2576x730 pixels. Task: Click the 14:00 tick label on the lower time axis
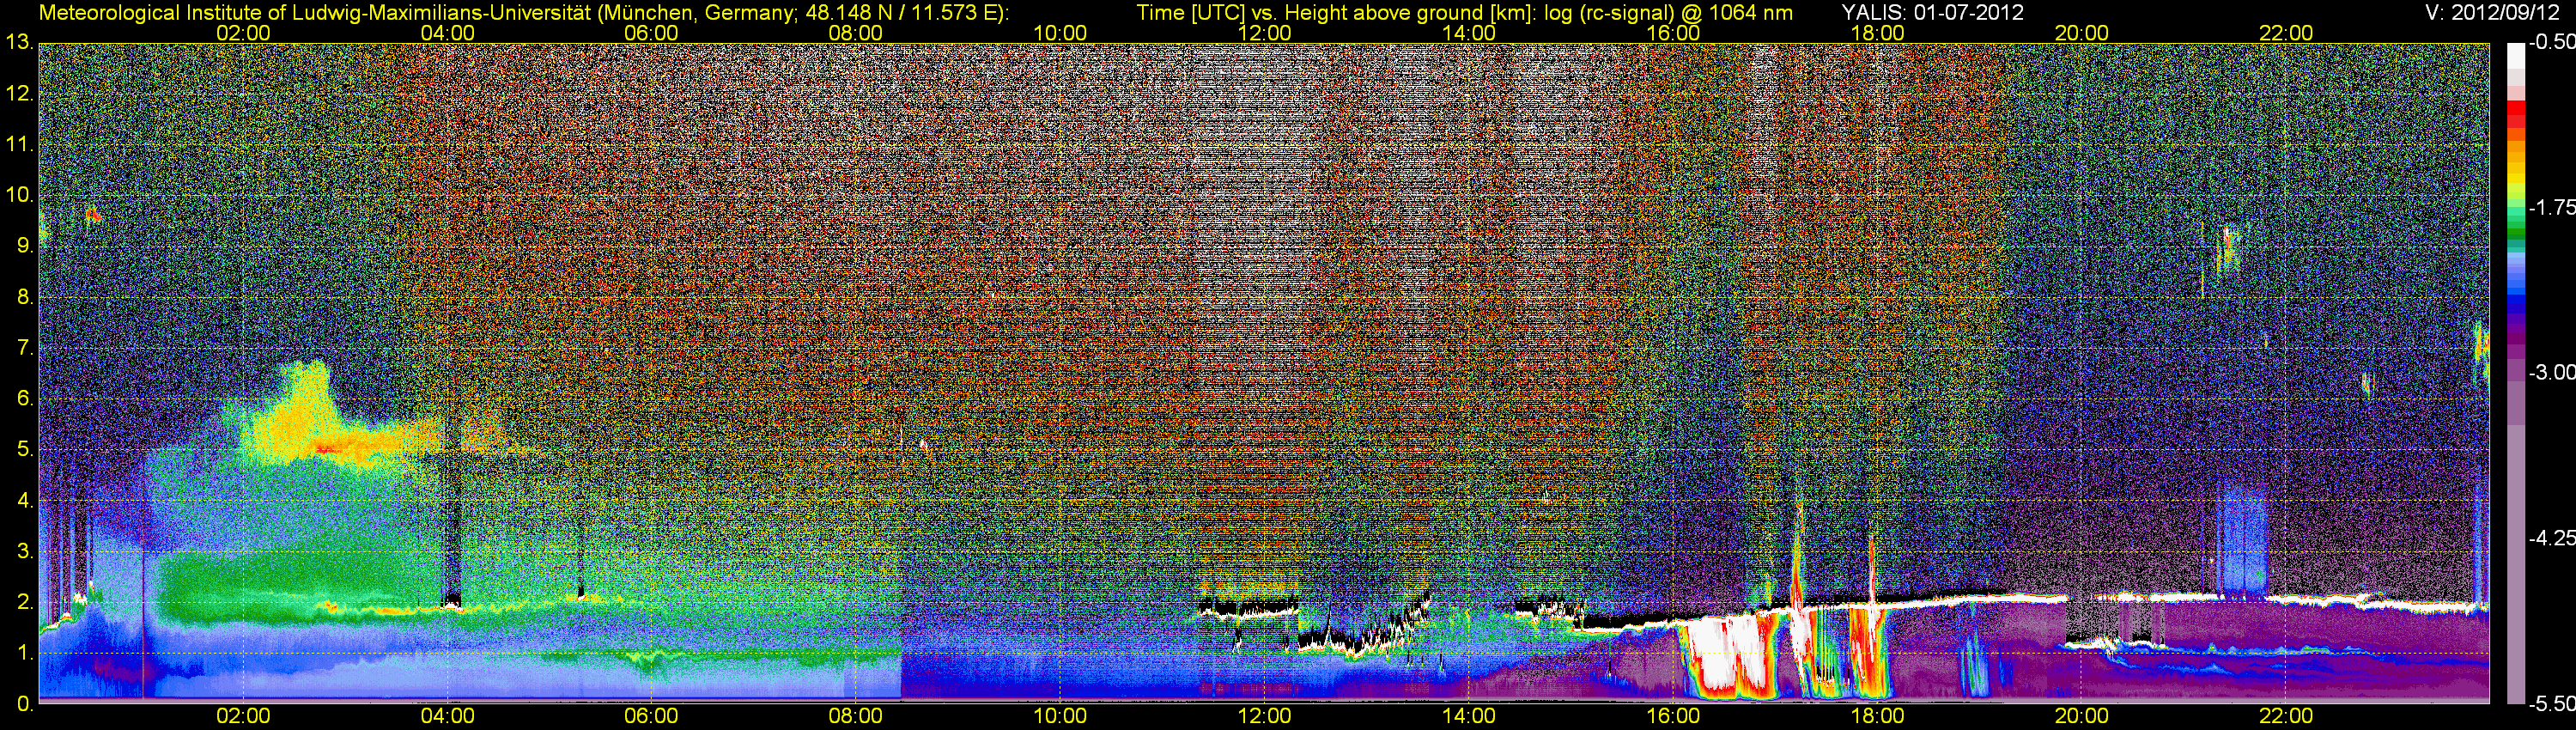pyautogui.click(x=1469, y=716)
